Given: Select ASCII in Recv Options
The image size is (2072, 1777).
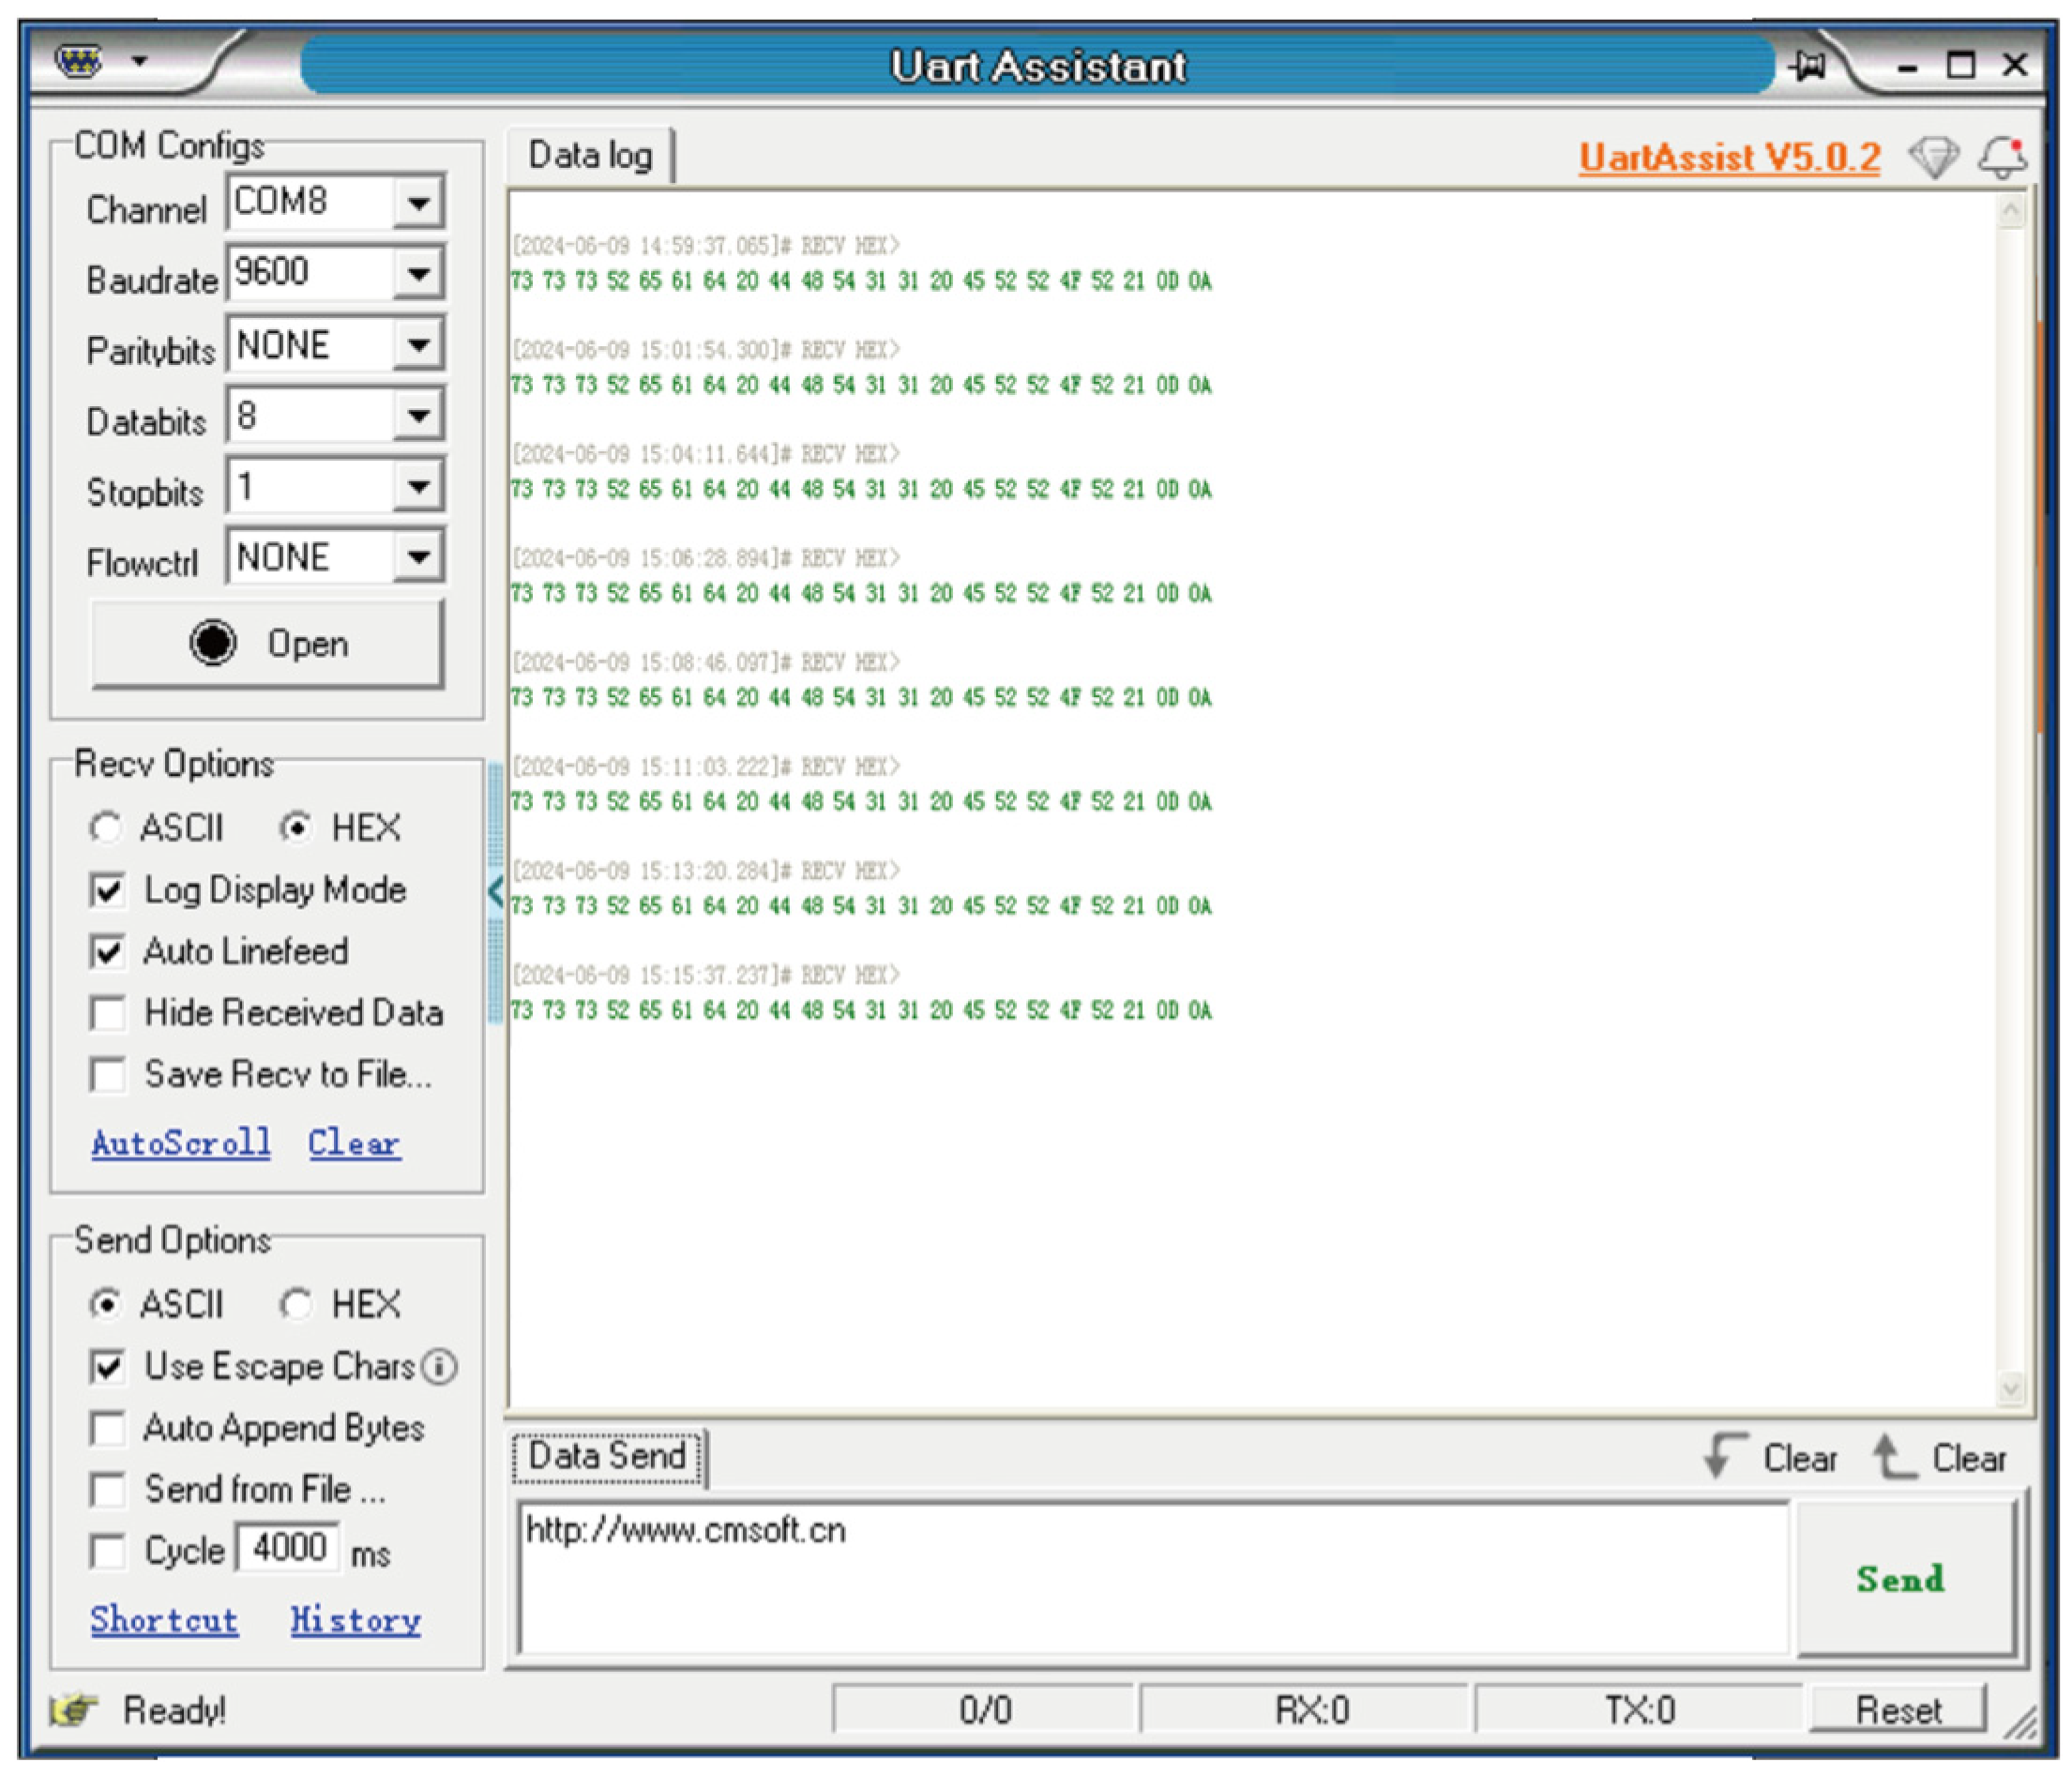Looking at the screenshot, I should (x=106, y=828).
